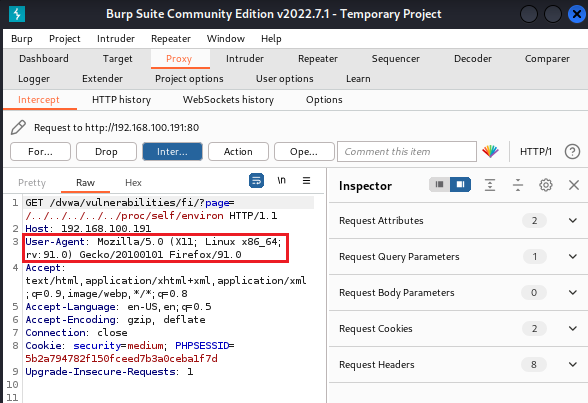Viewport: 588px width, 403px height.
Task: Switch editor to Raw view
Action: [x=85, y=183]
